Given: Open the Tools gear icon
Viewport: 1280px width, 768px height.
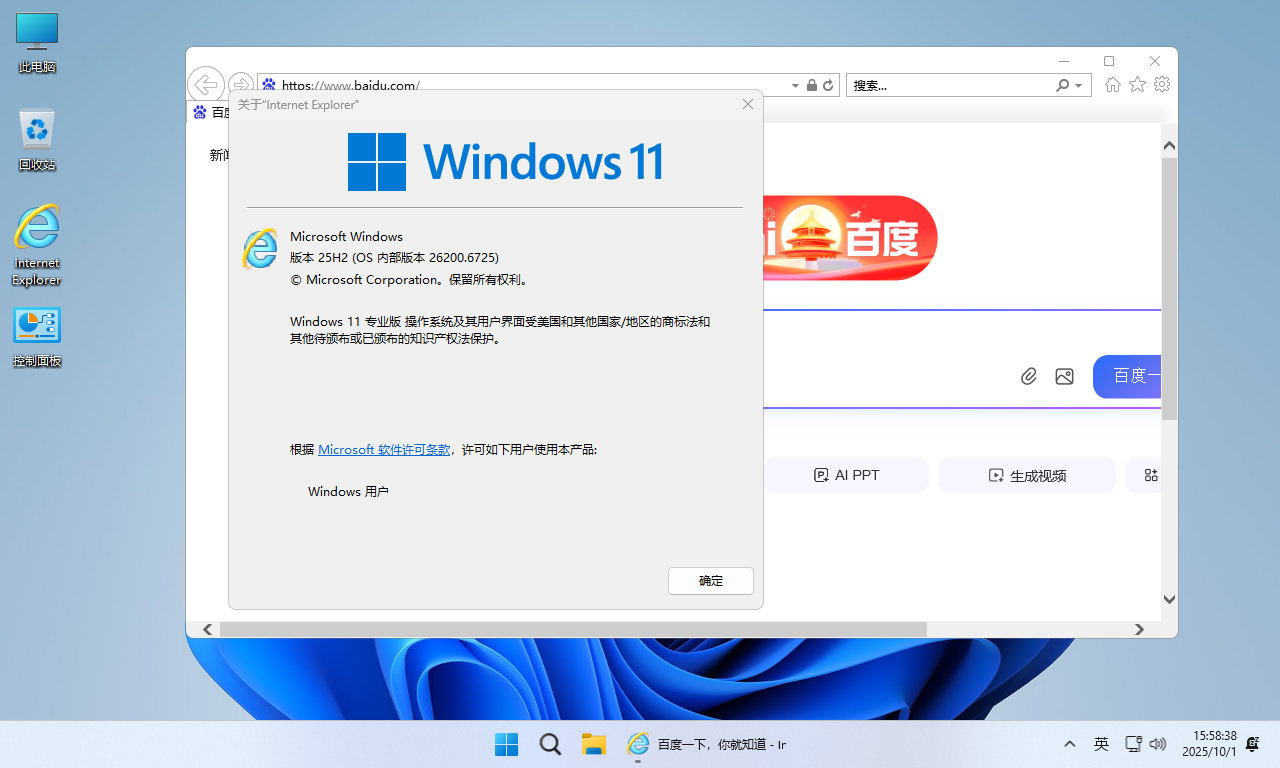Looking at the screenshot, I should point(1161,85).
